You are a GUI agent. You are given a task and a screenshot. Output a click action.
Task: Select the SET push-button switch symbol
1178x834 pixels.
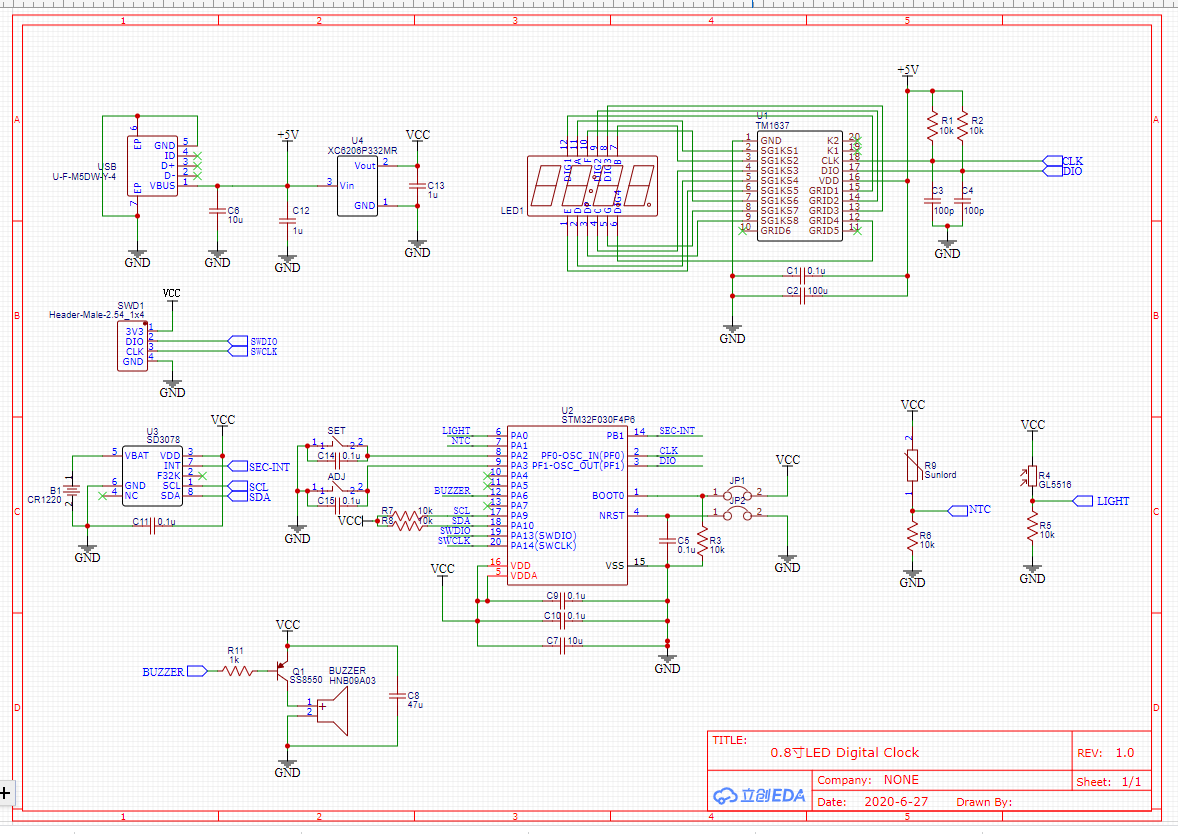(x=337, y=444)
